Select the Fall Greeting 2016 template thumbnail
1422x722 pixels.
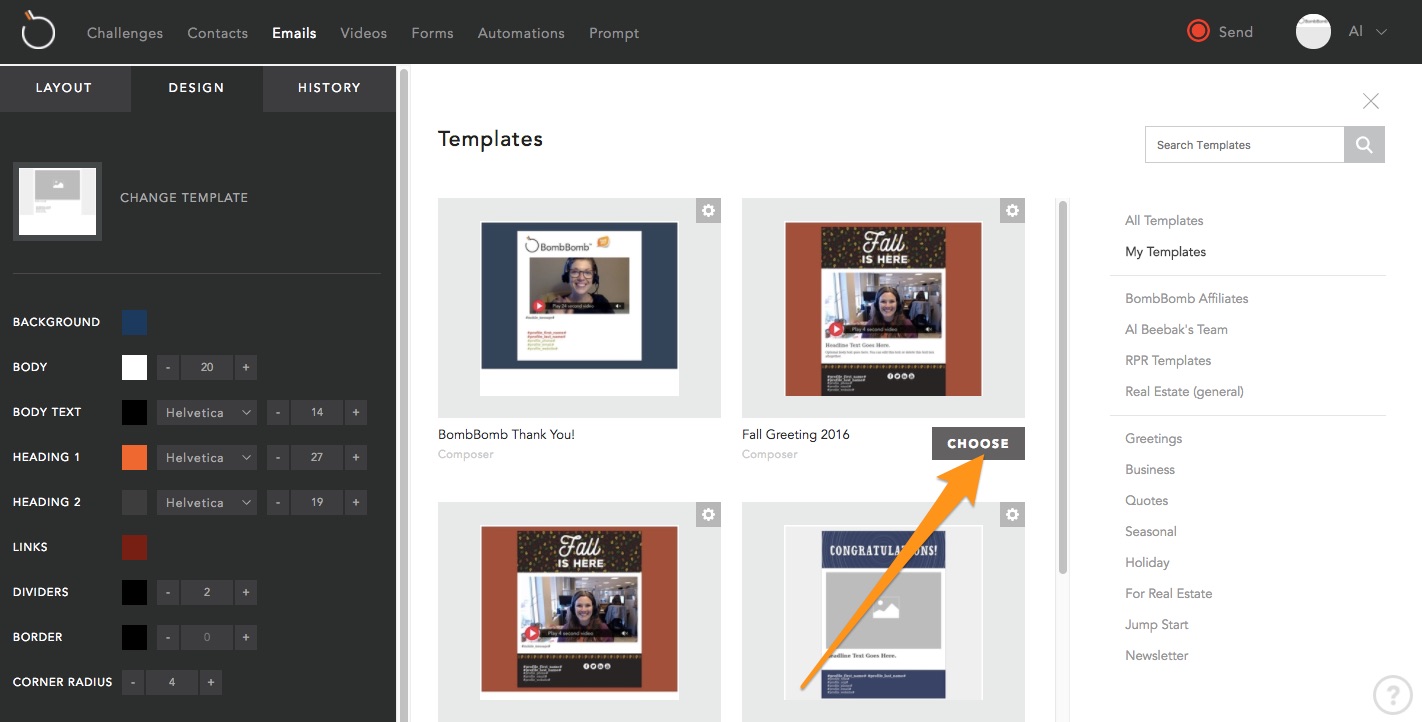[x=883, y=308]
